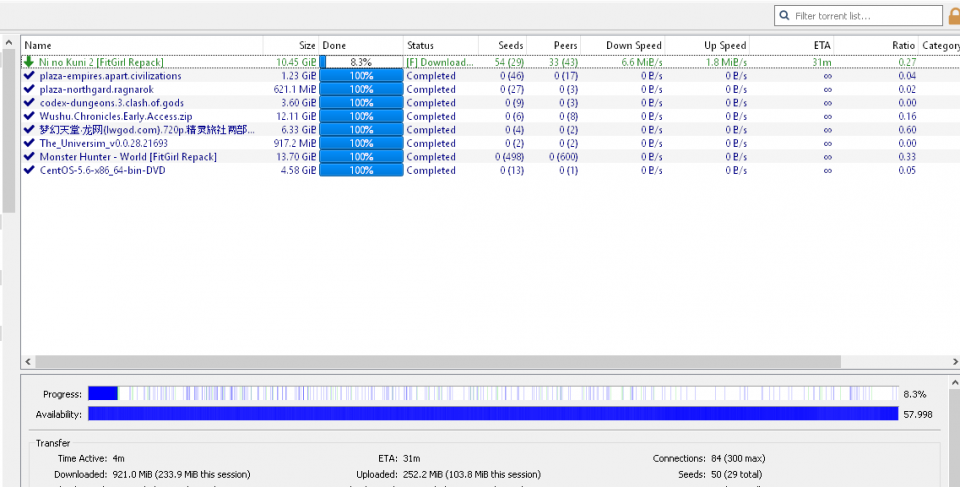Click the checkmark icon of the 720p lwgod.com torrent

point(29,129)
